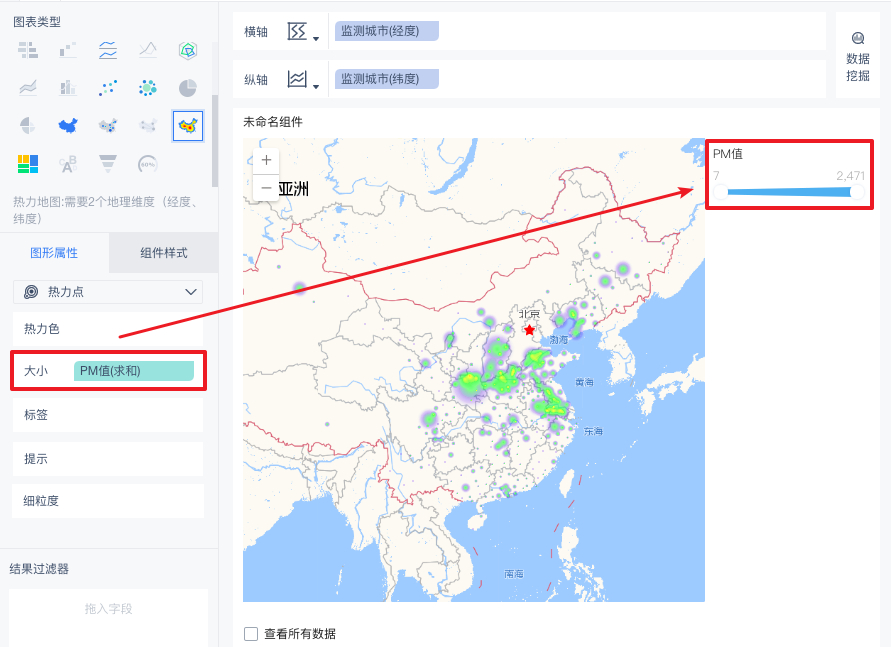Open the 横轴 axis type dropdown arrow
The height and width of the screenshot is (647, 891).
[x=316, y=39]
